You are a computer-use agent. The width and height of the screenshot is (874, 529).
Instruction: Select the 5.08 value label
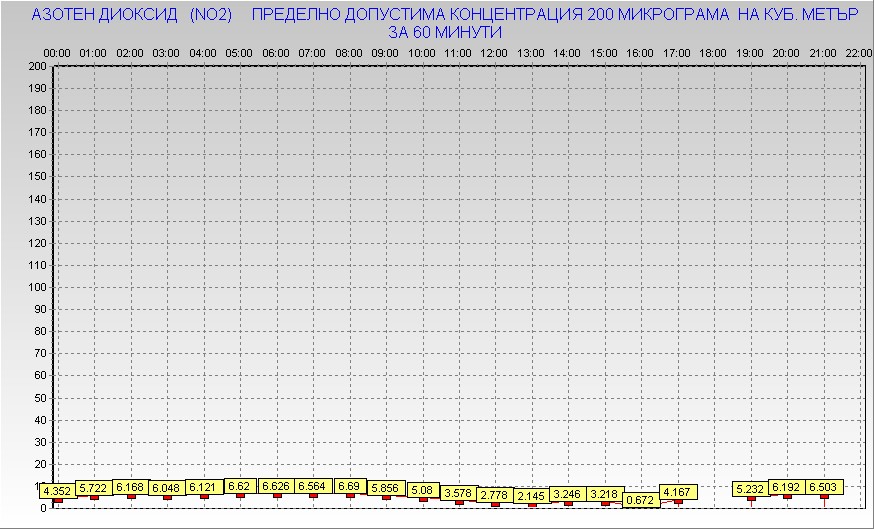pyautogui.click(x=422, y=490)
